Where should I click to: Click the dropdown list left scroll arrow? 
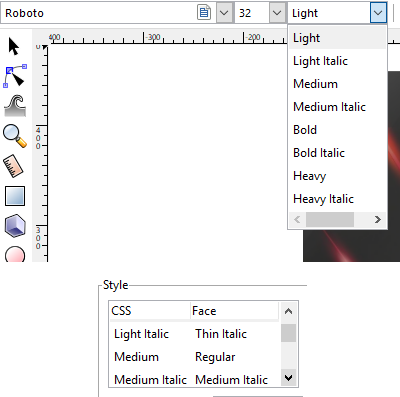(297, 219)
